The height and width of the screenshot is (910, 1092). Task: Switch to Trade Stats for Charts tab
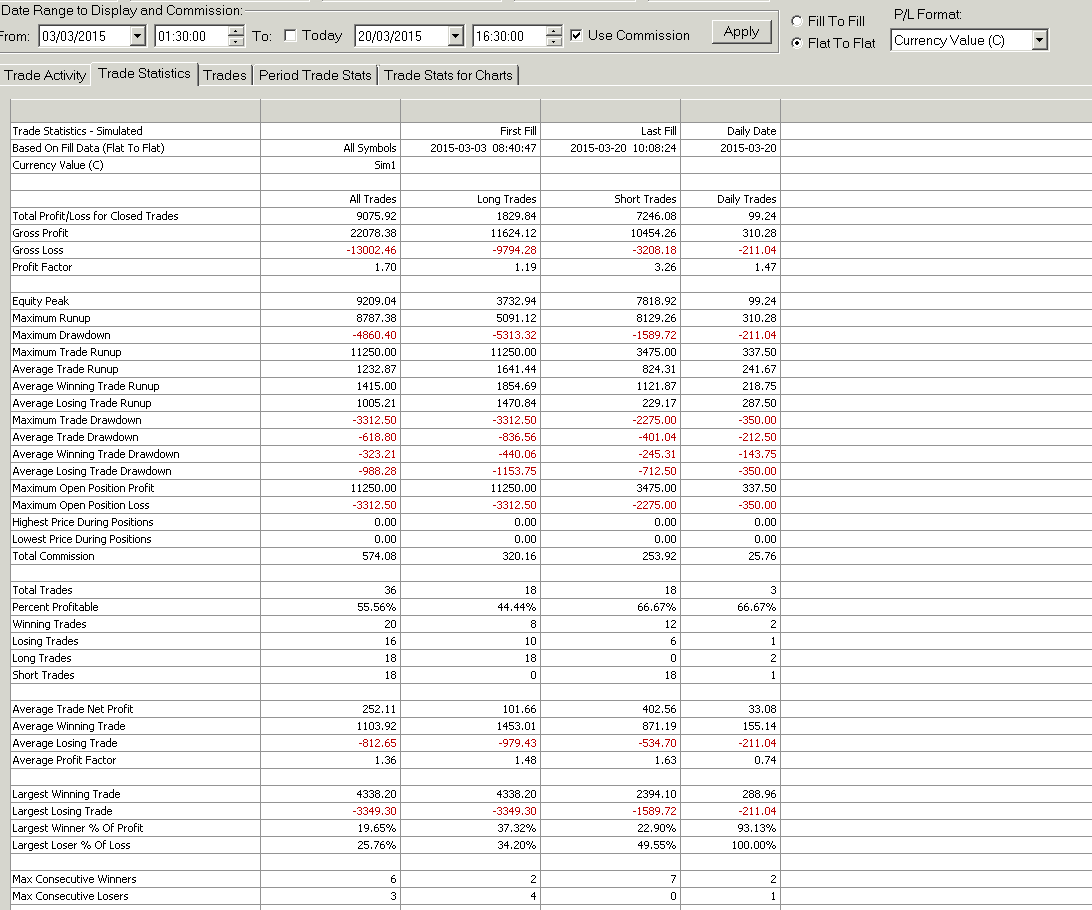[x=448, y=75]
